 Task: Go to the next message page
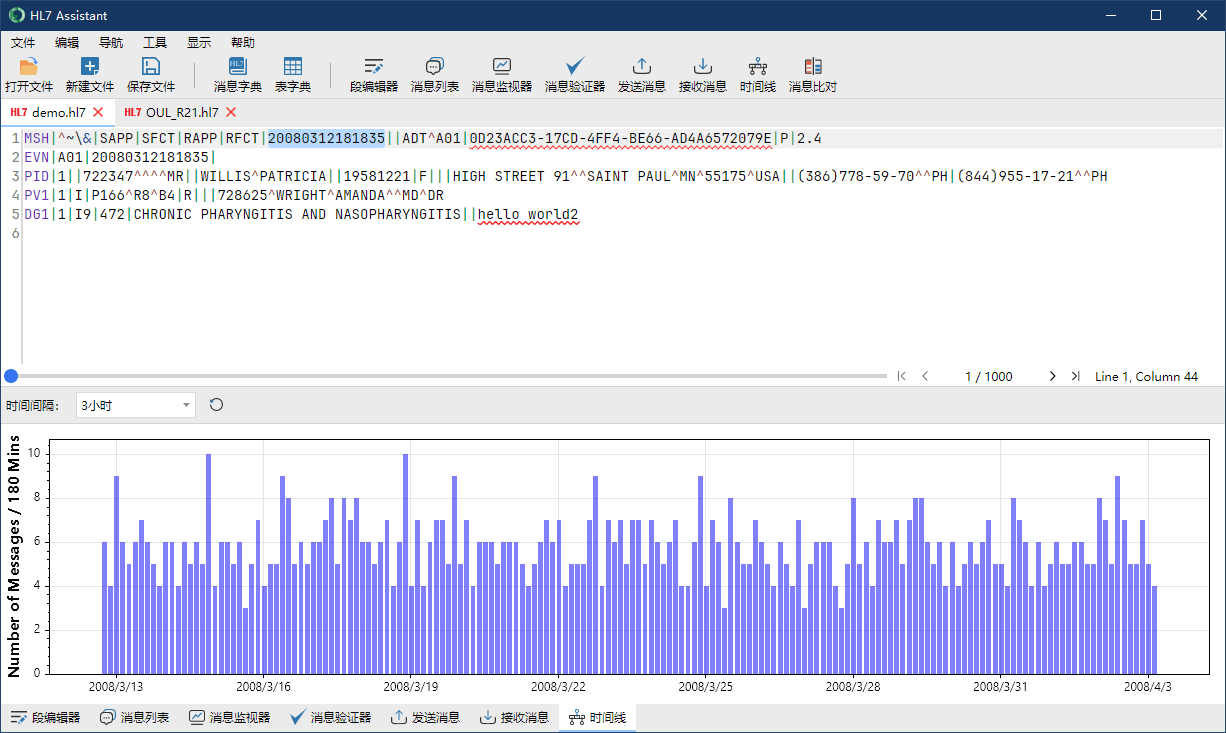coord(1052,376)
